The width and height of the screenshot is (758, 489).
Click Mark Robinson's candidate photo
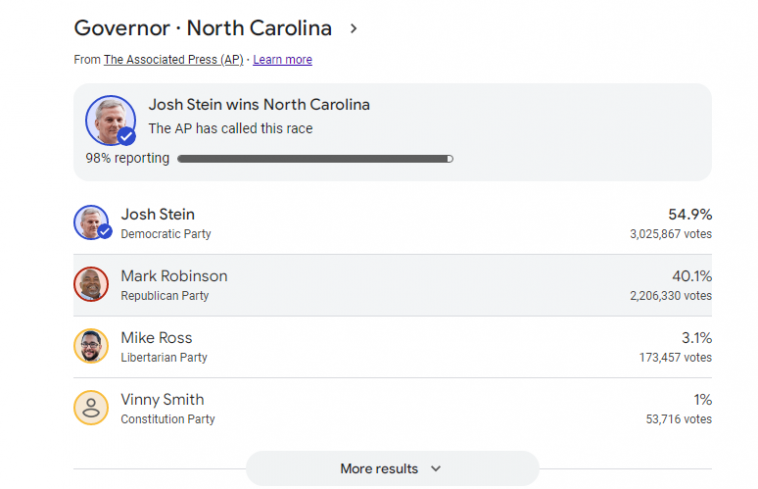point(91,284)
